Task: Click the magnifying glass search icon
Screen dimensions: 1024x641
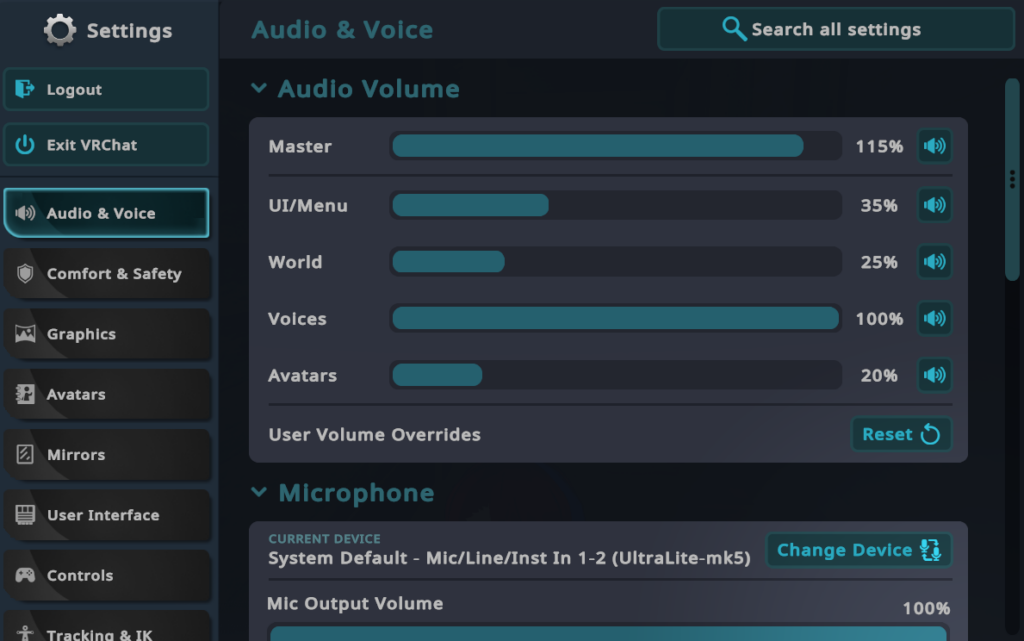Action: pos(734,29)
